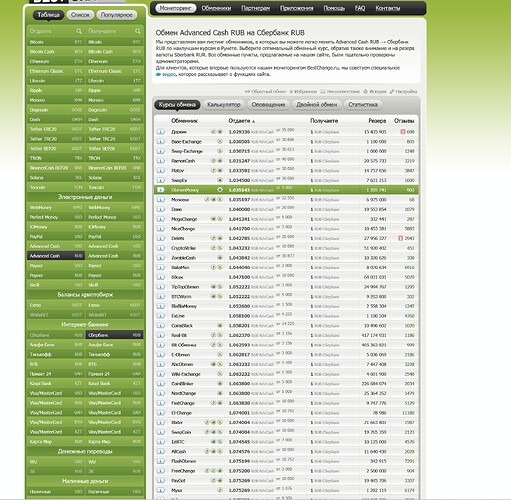This screenshot has height=500, width=511.
Task: Open the Калькулятор tab
Action: pos(224,105)
